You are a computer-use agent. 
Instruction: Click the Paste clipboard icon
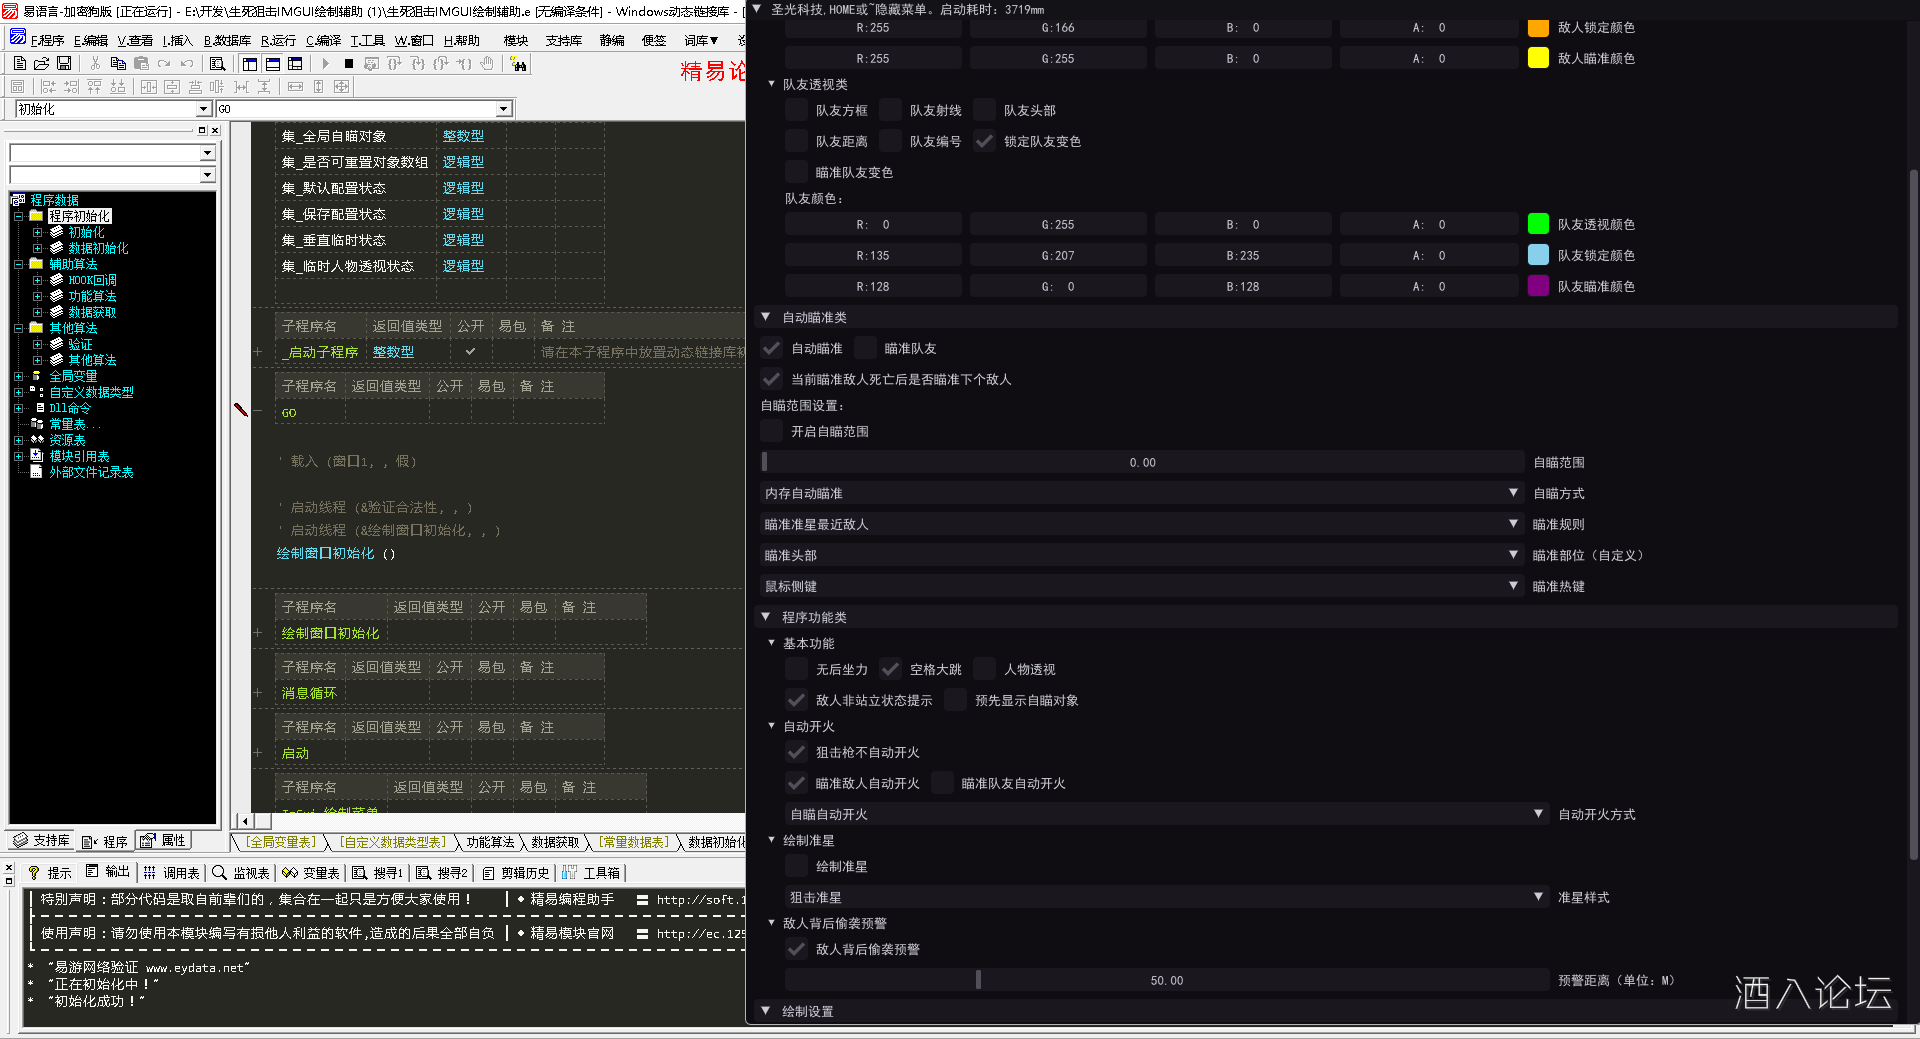(x=141, y=64)
